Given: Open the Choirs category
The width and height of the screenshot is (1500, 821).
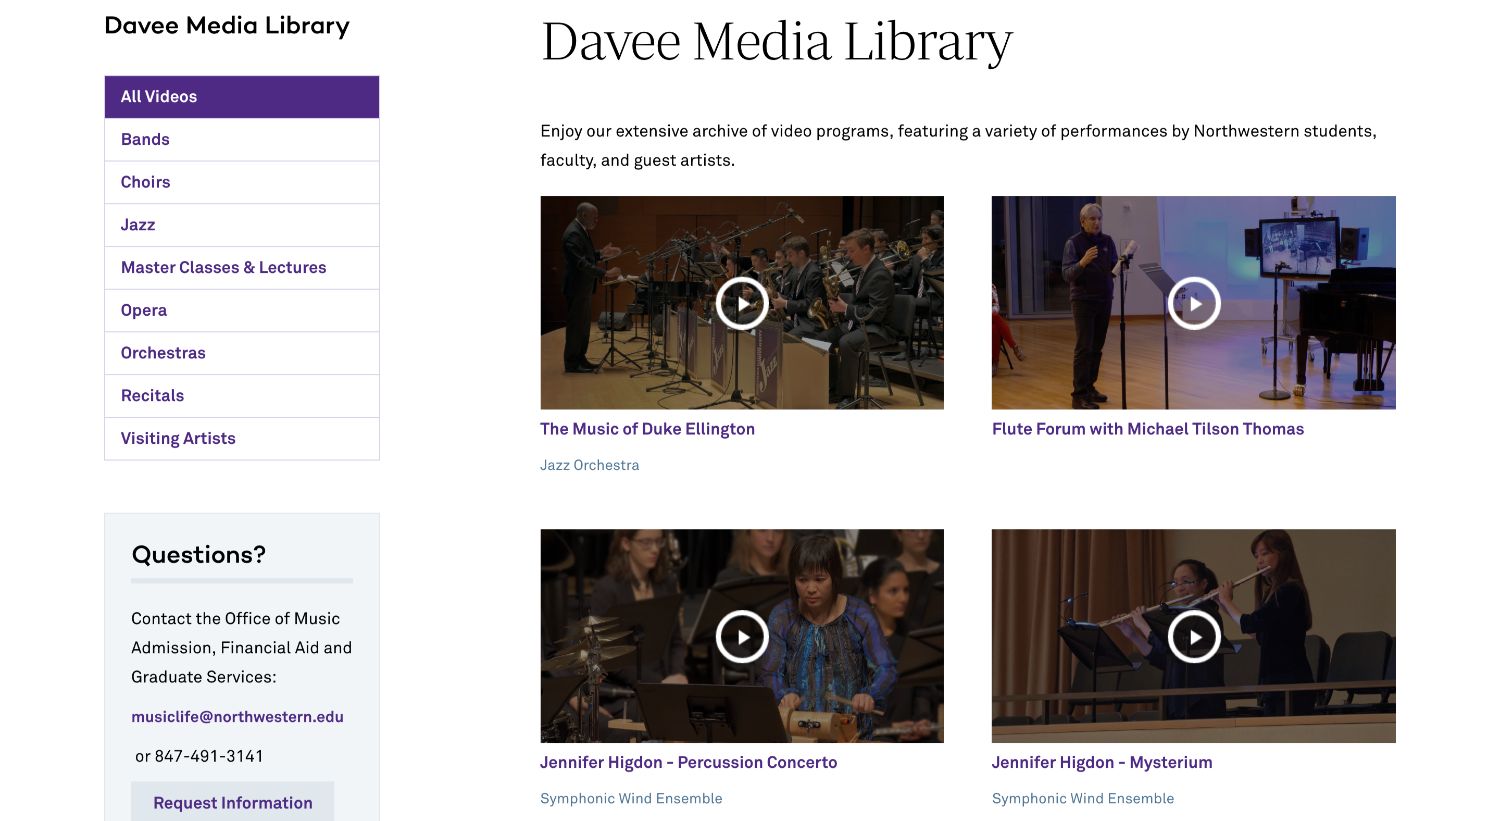Looking at the screenshot, I should [x=242, y=182].
